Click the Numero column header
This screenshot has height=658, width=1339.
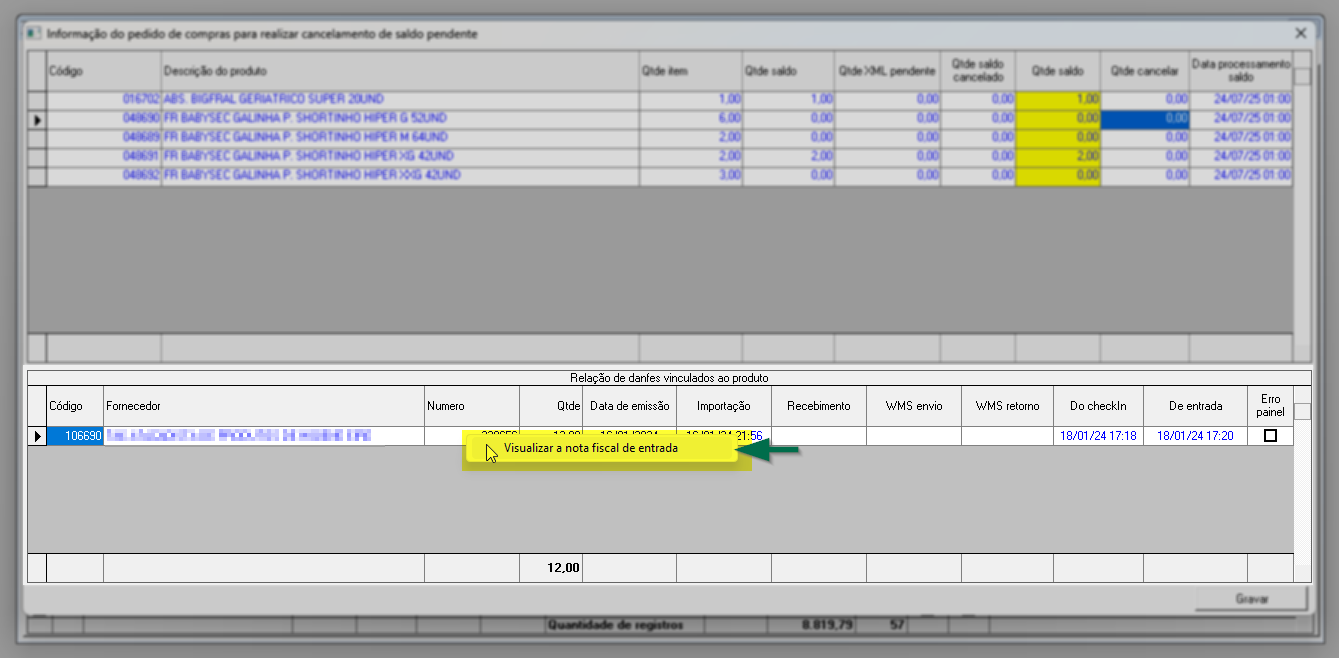[472, 406]
